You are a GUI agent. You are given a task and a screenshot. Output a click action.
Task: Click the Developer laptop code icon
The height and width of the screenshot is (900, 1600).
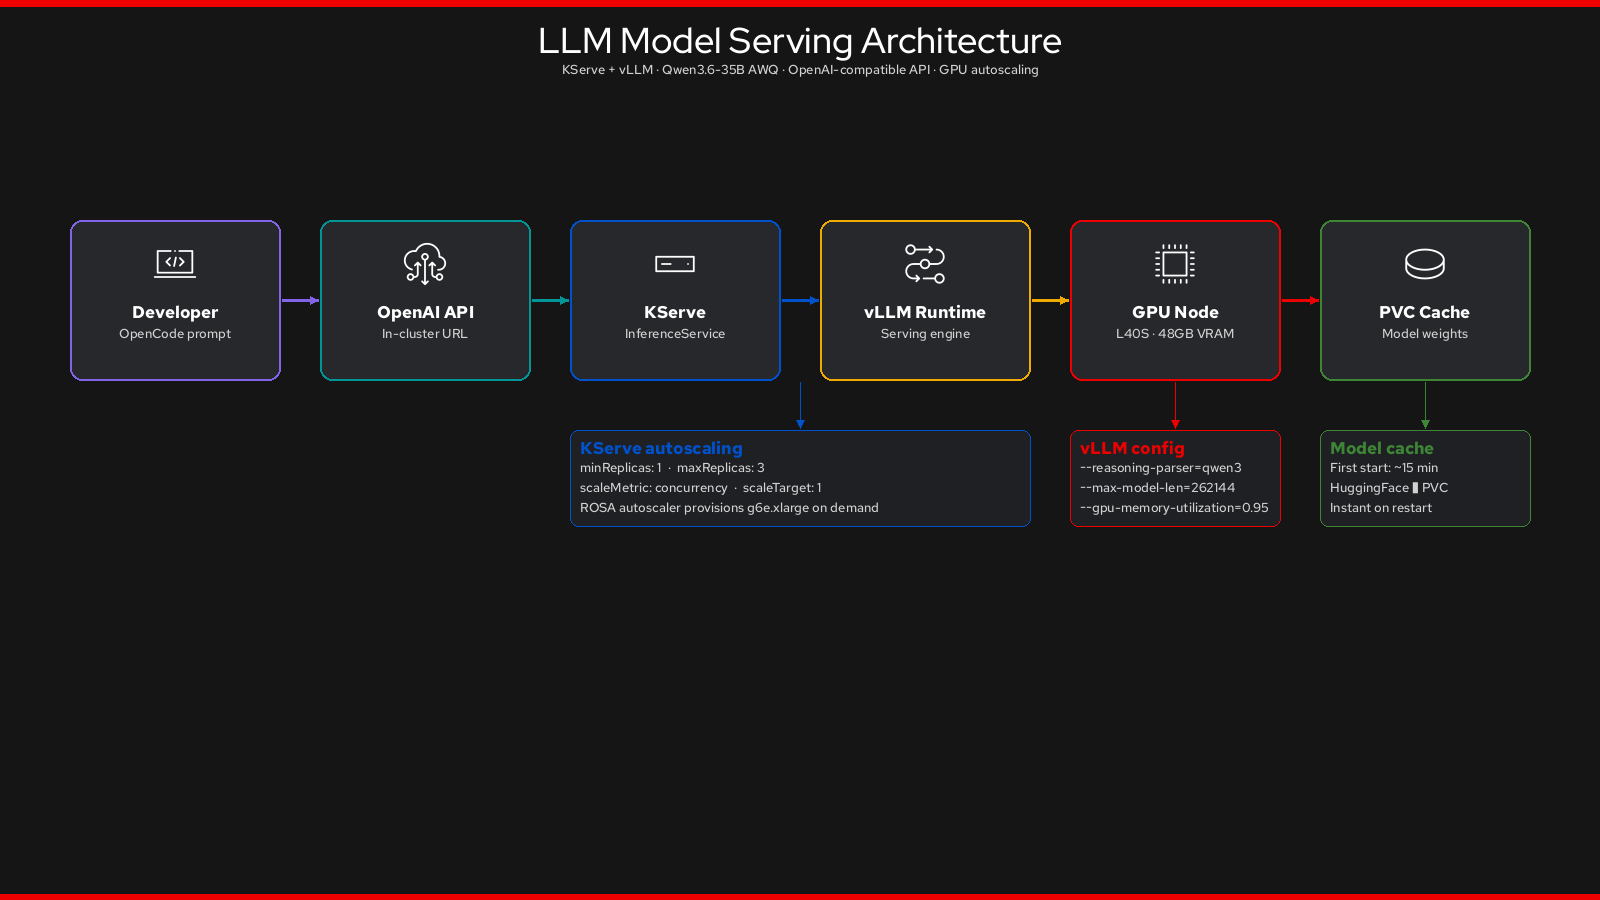pos(175,263)
